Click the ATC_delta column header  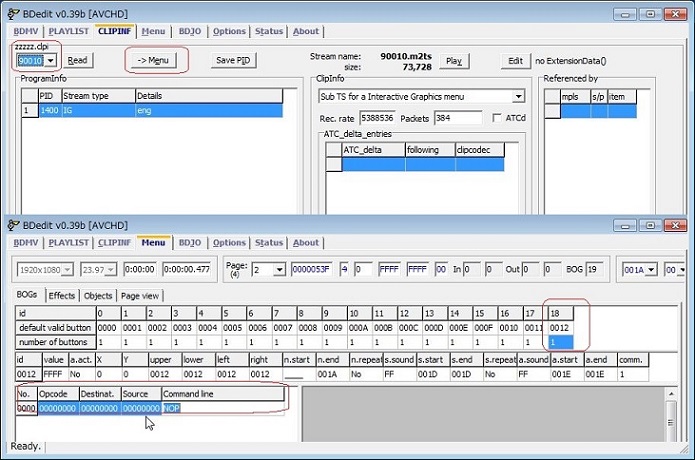pyautogui.click(x=373, y=150)
